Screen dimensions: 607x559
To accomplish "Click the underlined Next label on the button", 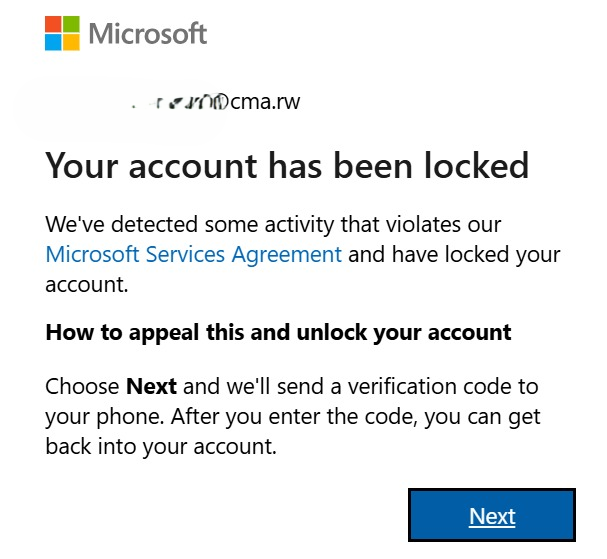I will 492,516.
